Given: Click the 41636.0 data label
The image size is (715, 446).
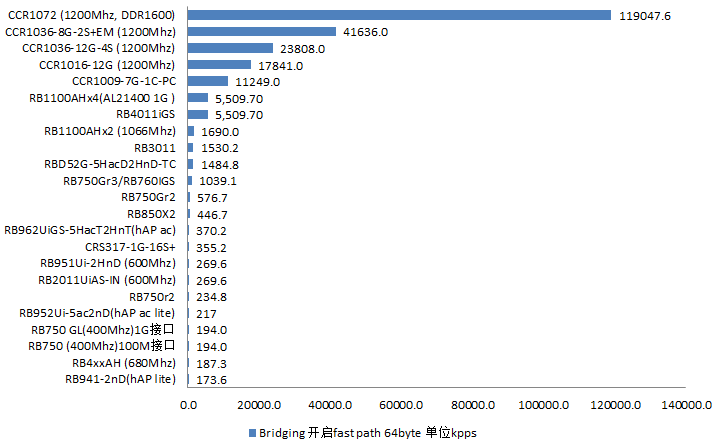Looking at the screenshot, I should pos(366,32).
